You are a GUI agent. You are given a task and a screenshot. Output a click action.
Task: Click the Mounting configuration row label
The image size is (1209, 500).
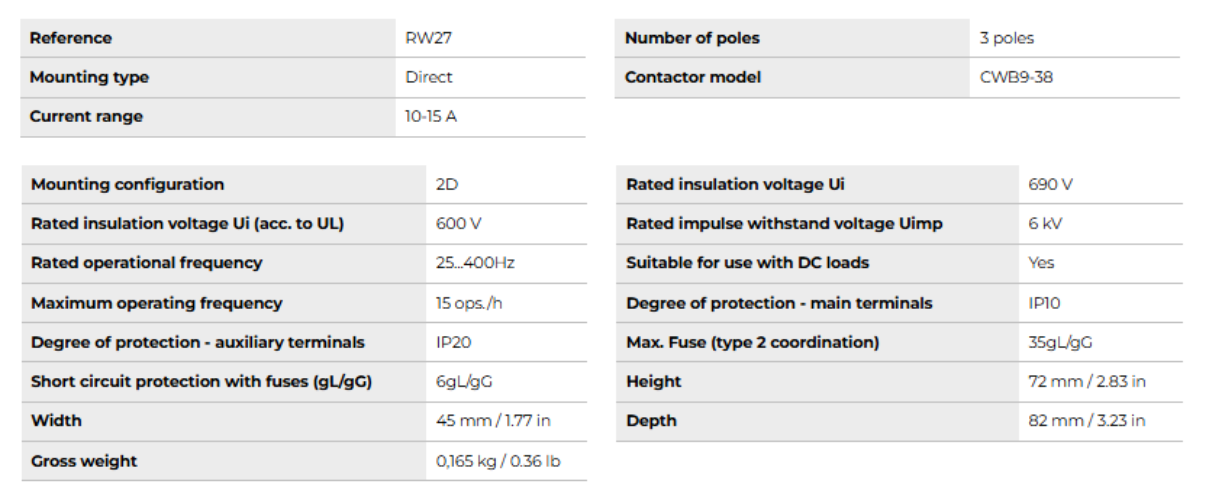click(127, 184)
